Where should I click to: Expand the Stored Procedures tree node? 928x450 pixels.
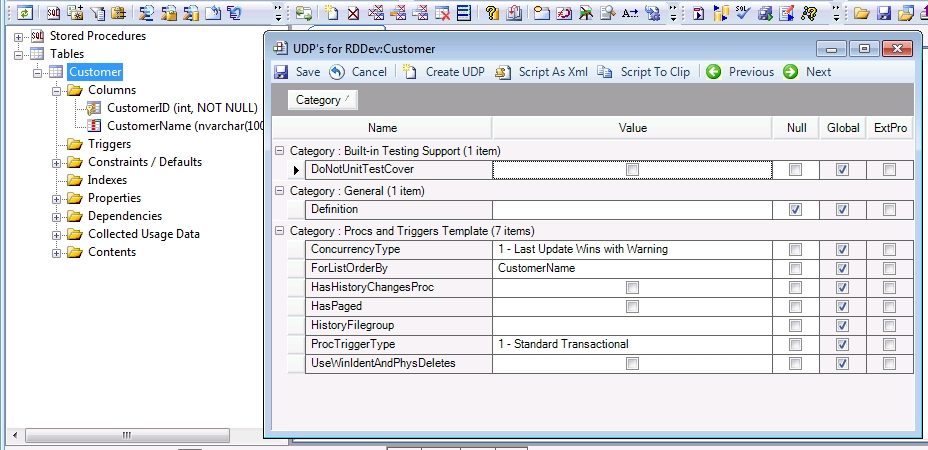point(19,36)
